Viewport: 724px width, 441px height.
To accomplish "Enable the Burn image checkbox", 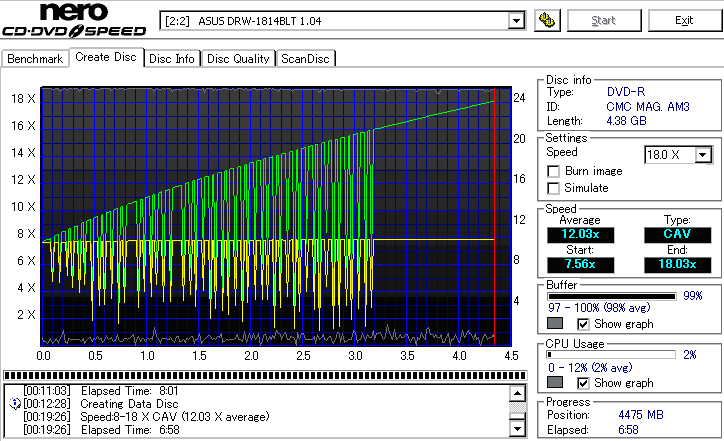I will click(554, 171).
